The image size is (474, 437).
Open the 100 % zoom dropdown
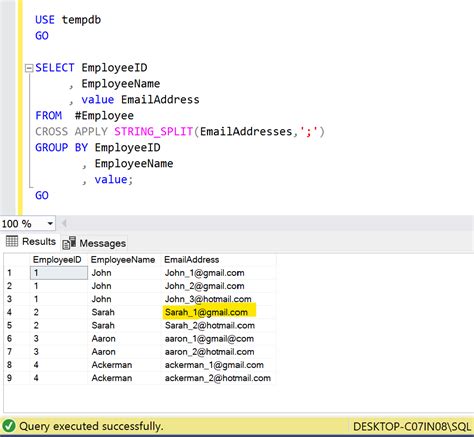point(50,223)
